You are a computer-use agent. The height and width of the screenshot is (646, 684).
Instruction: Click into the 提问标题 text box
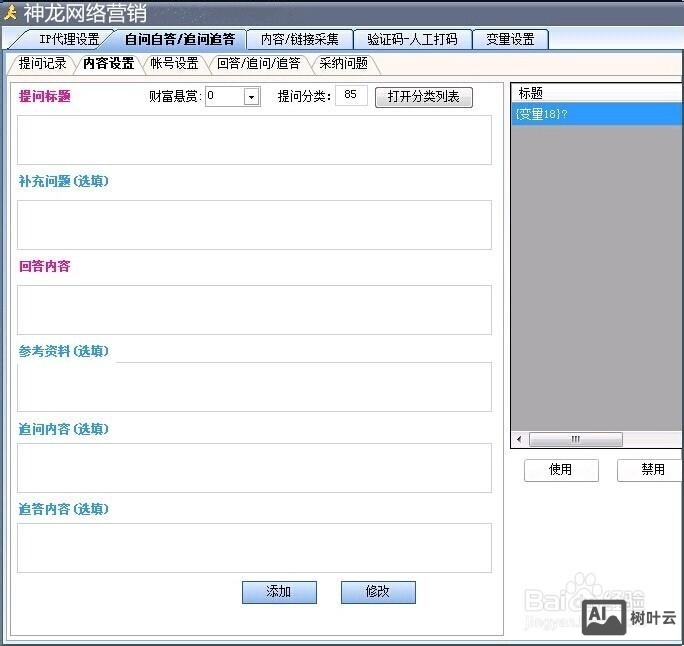(254, 140)
